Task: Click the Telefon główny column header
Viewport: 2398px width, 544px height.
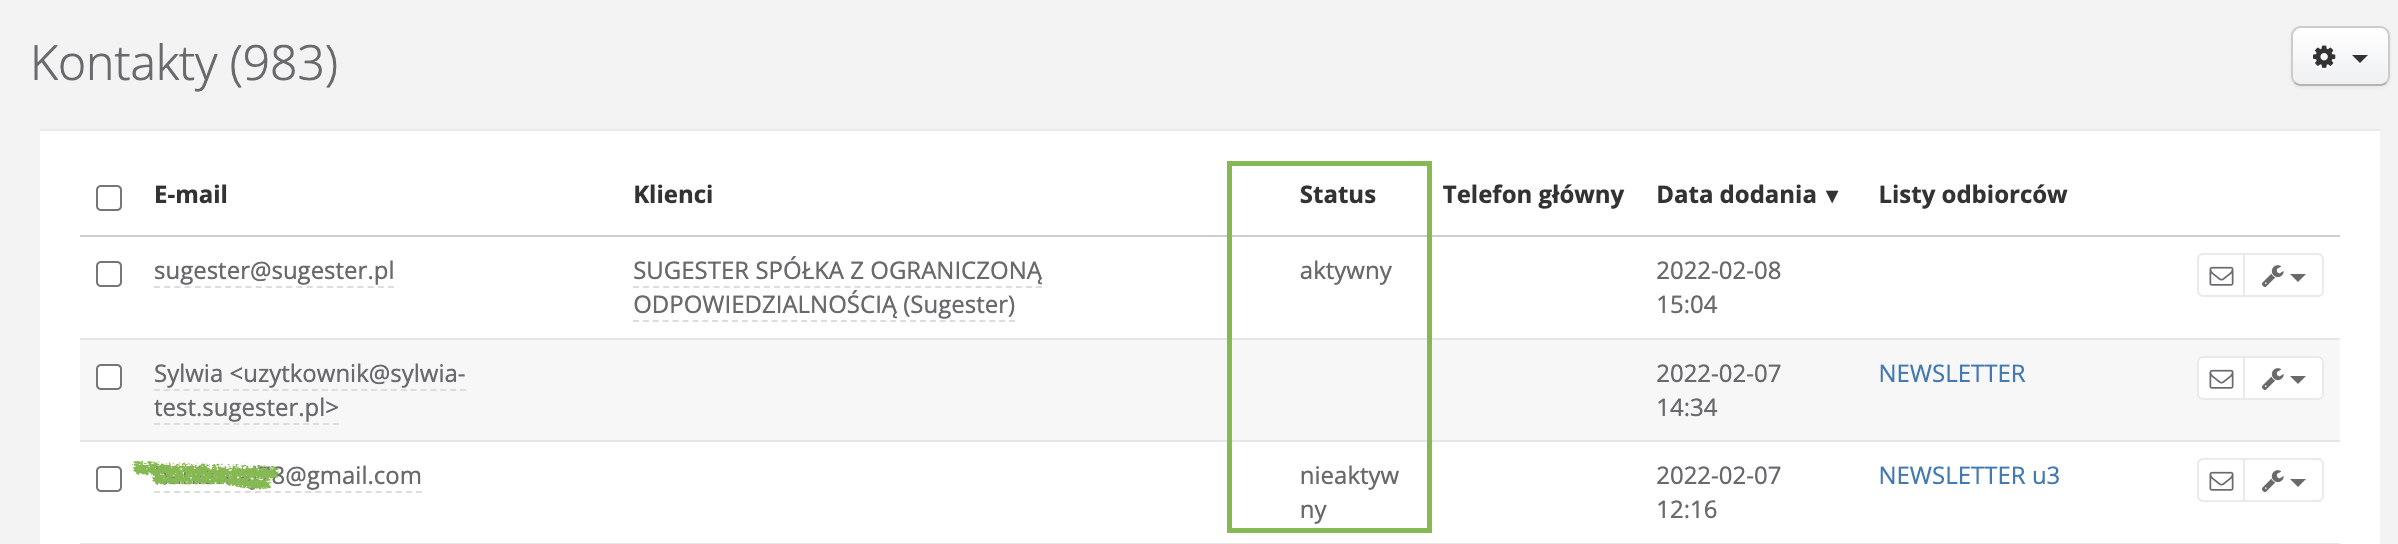Action: 1532,195
